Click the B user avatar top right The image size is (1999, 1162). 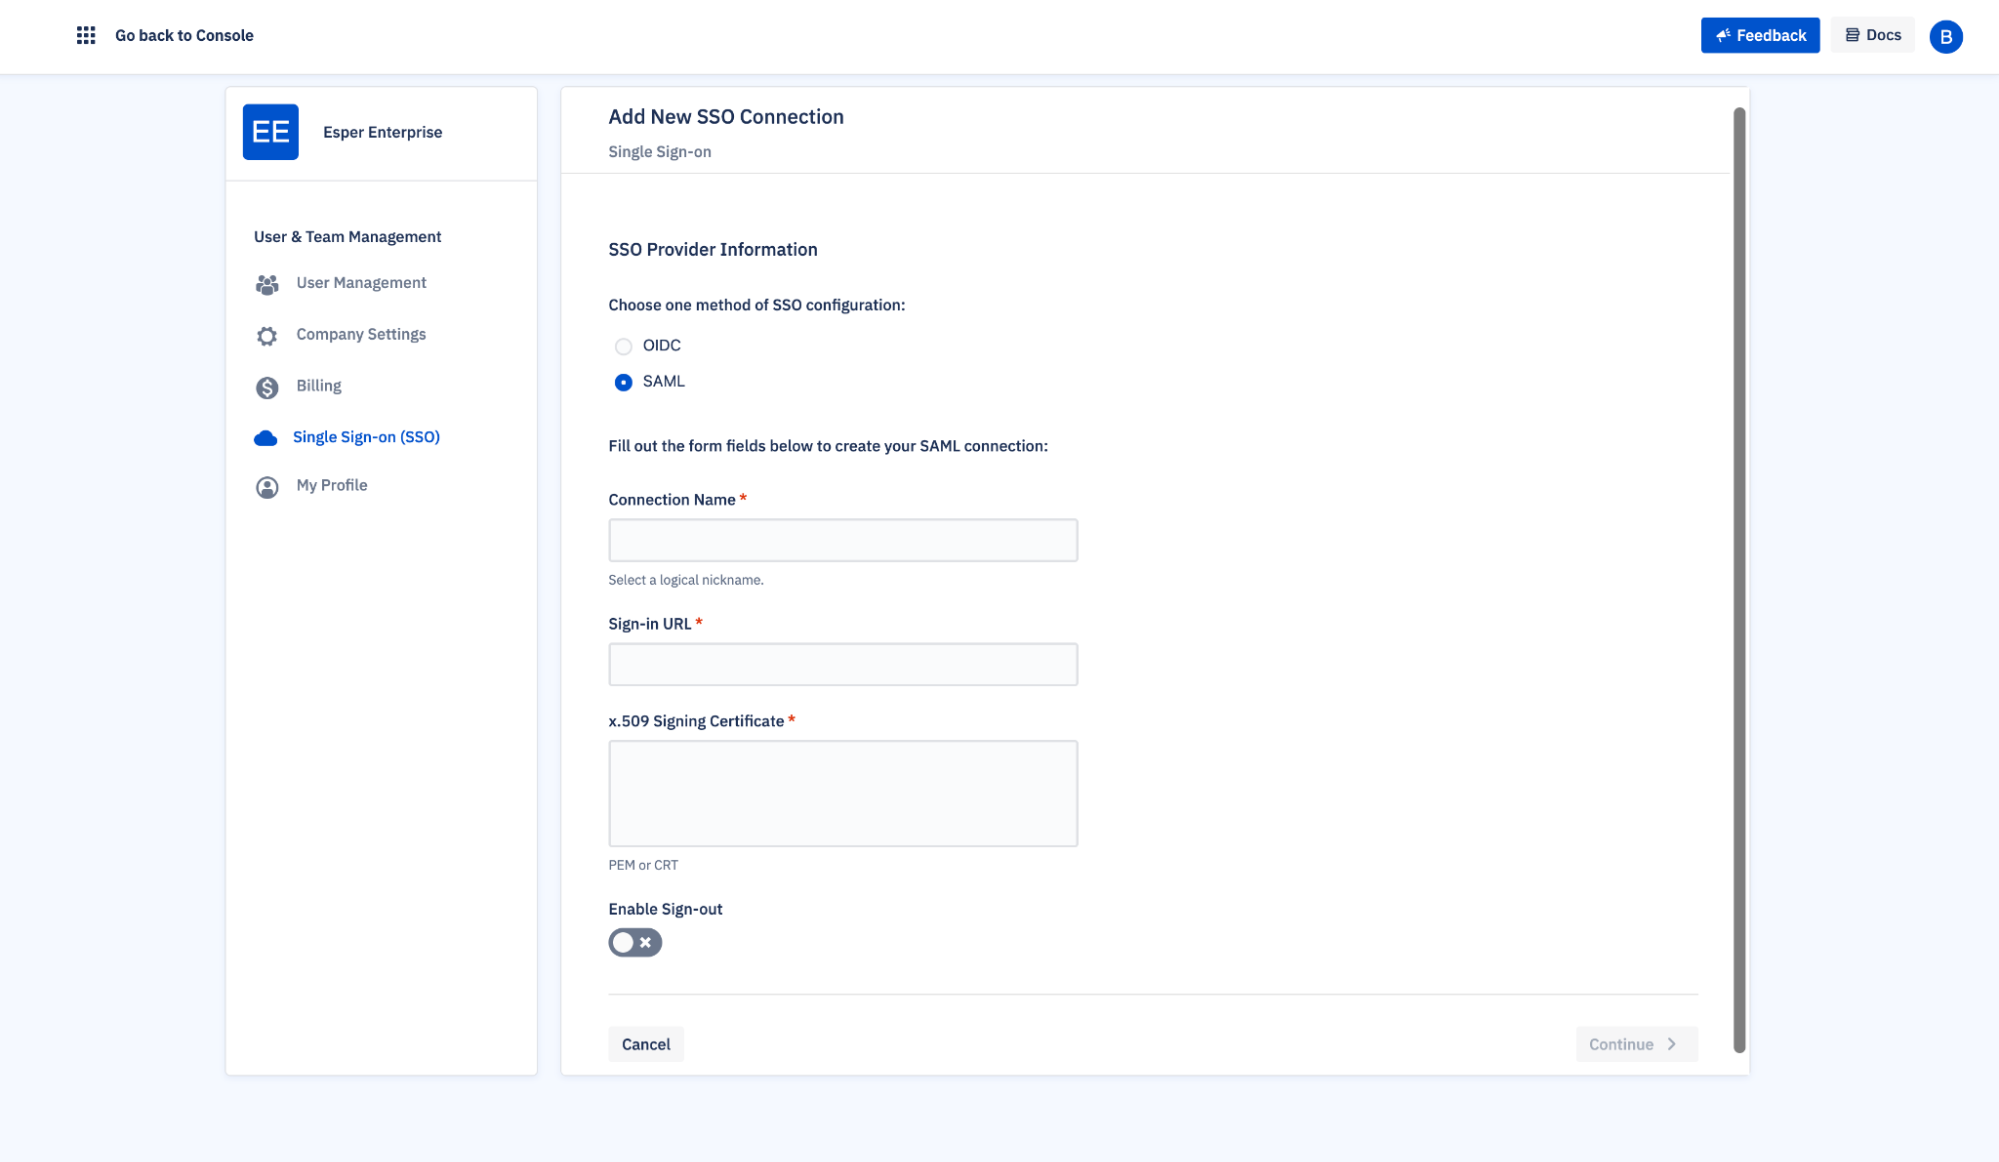pos(1945,36)
